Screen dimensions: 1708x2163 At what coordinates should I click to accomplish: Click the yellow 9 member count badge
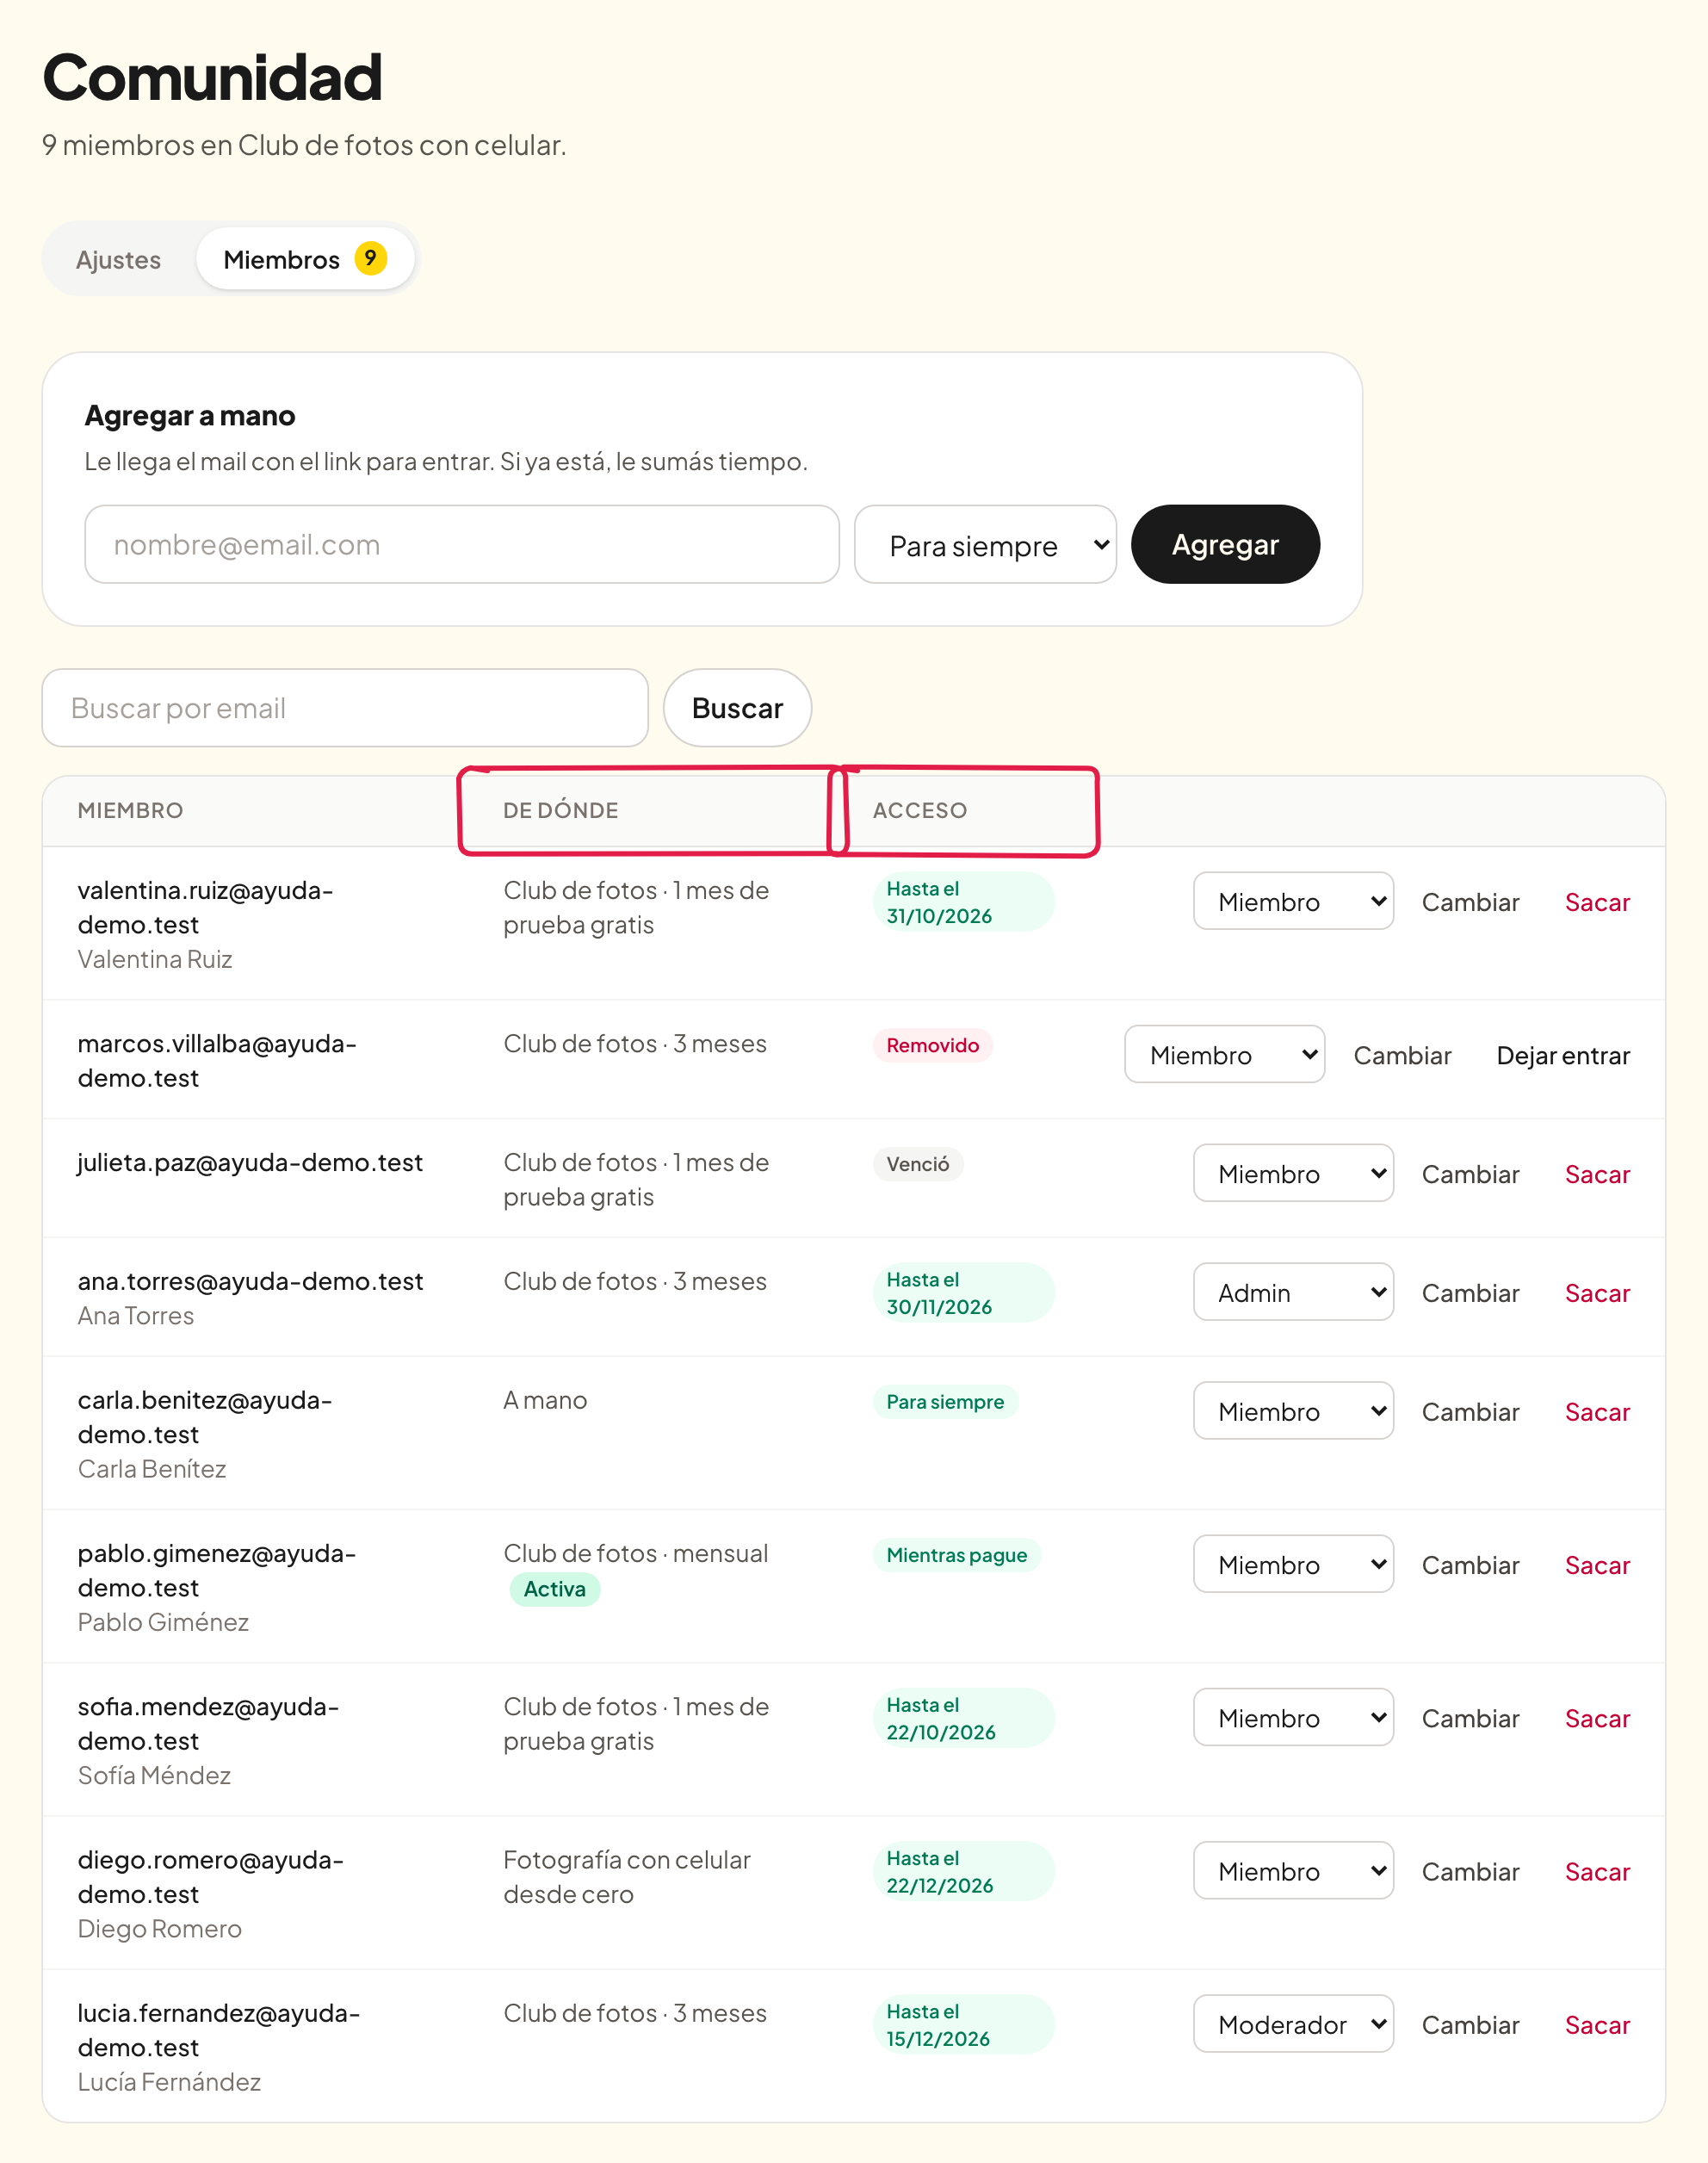coord(371,258)
